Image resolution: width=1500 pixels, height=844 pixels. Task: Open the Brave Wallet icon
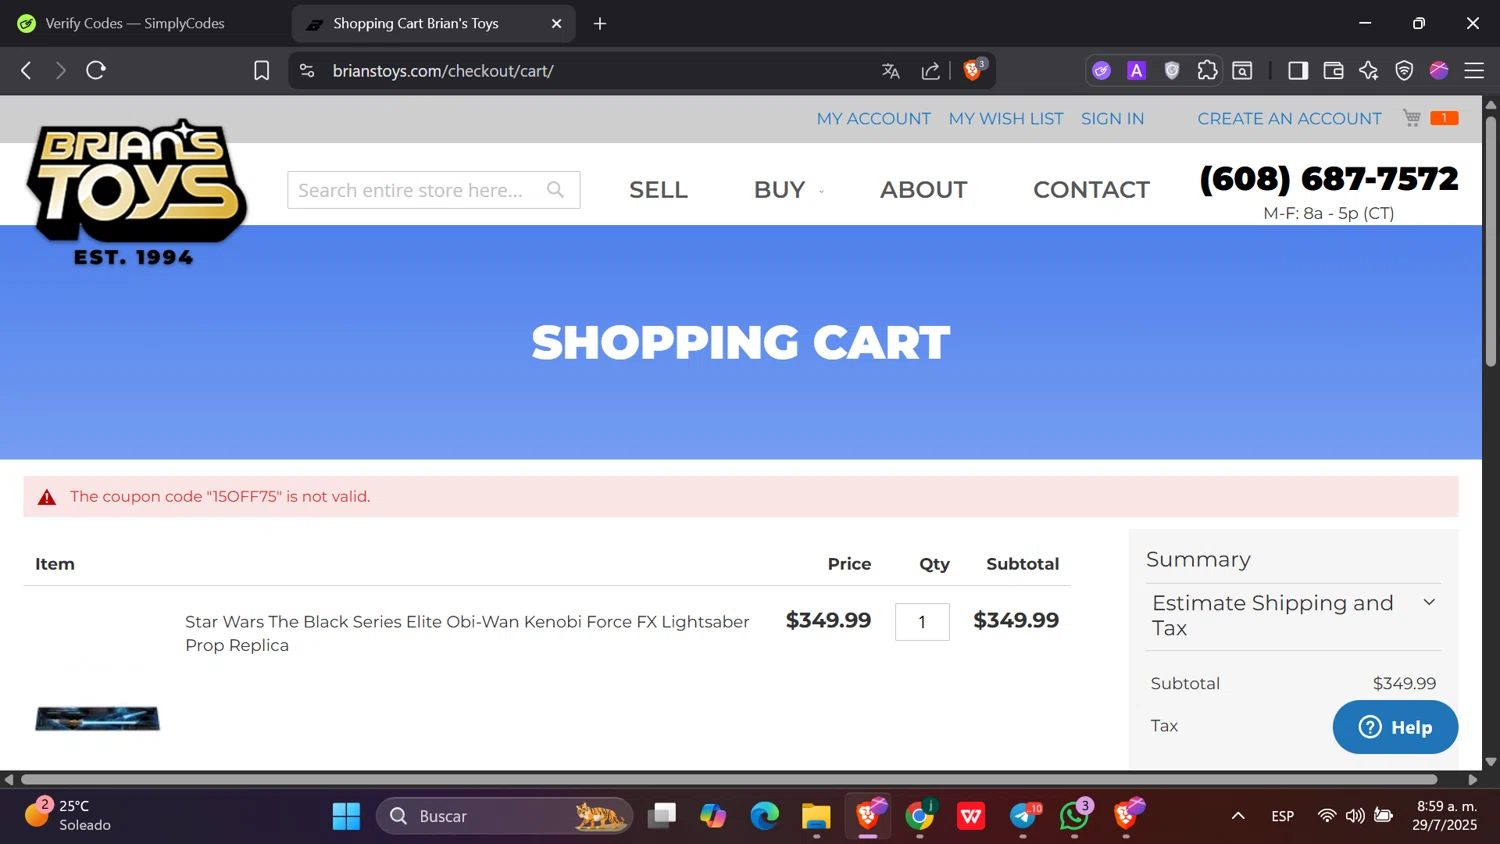[x=1333, y=70]
